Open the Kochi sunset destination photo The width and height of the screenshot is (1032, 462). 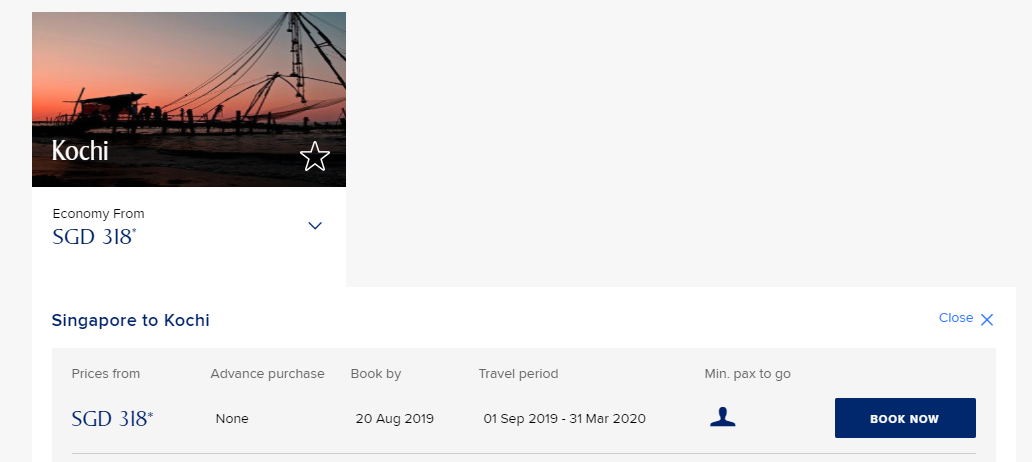(x=189, y=80)
